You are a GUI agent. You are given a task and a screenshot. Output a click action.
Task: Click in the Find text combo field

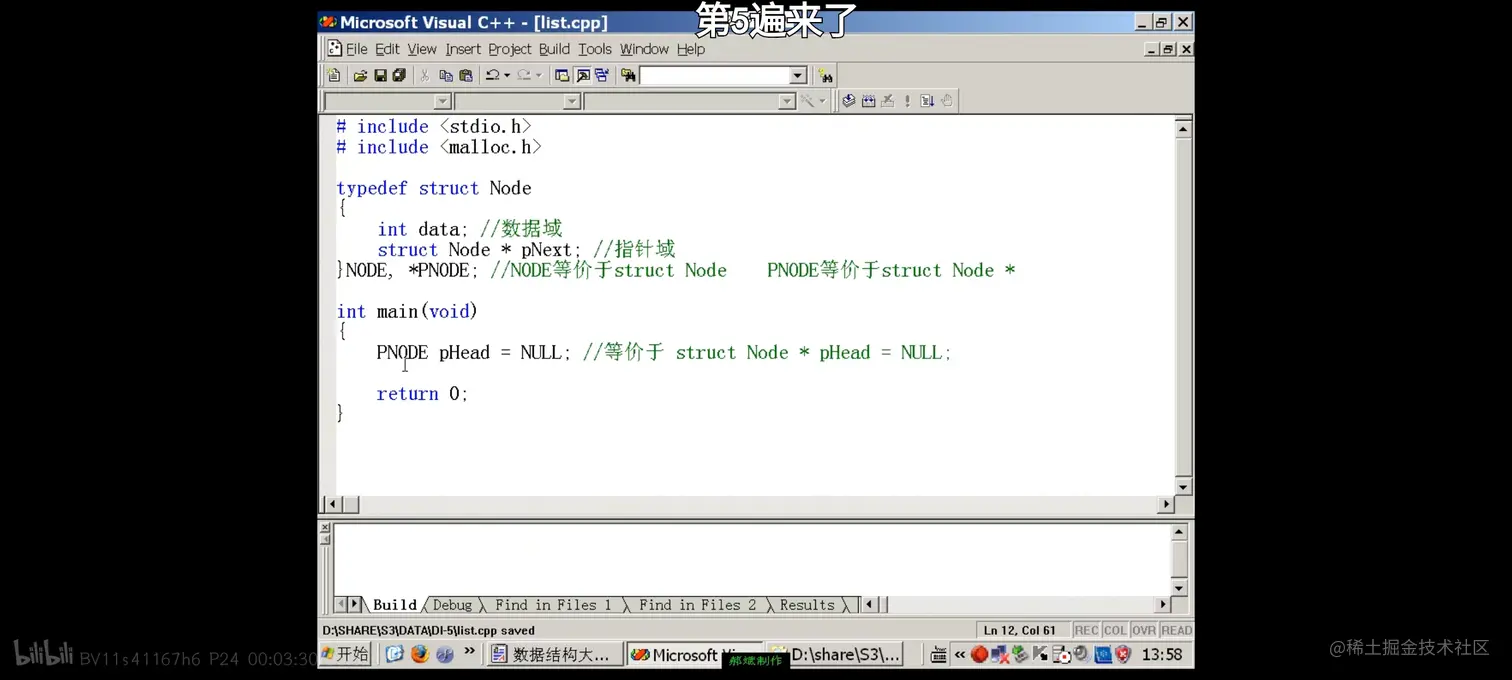click(714, 76)
